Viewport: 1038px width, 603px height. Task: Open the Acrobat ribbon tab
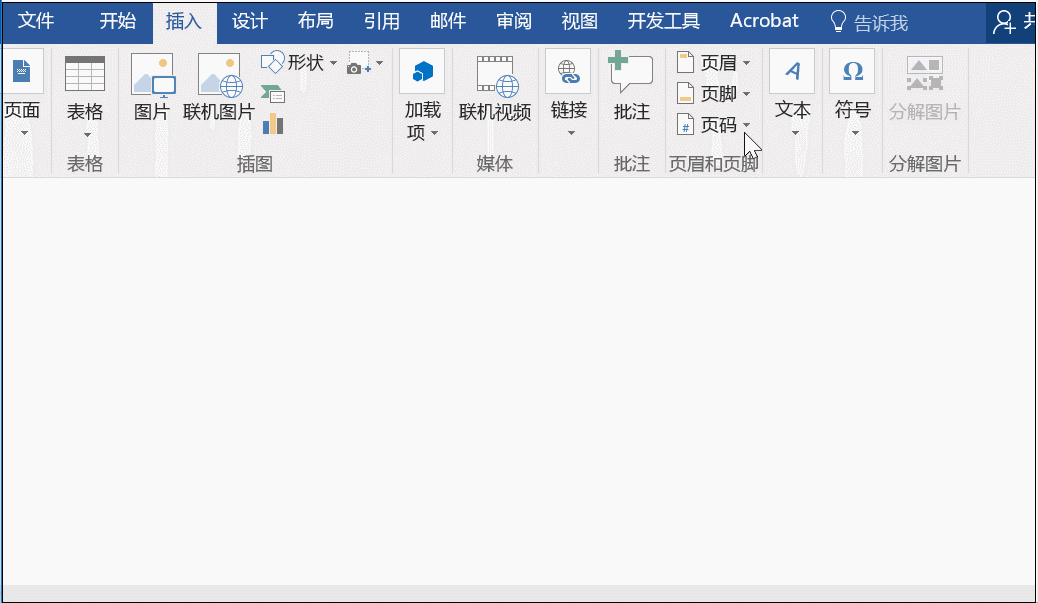pos(764,20)
